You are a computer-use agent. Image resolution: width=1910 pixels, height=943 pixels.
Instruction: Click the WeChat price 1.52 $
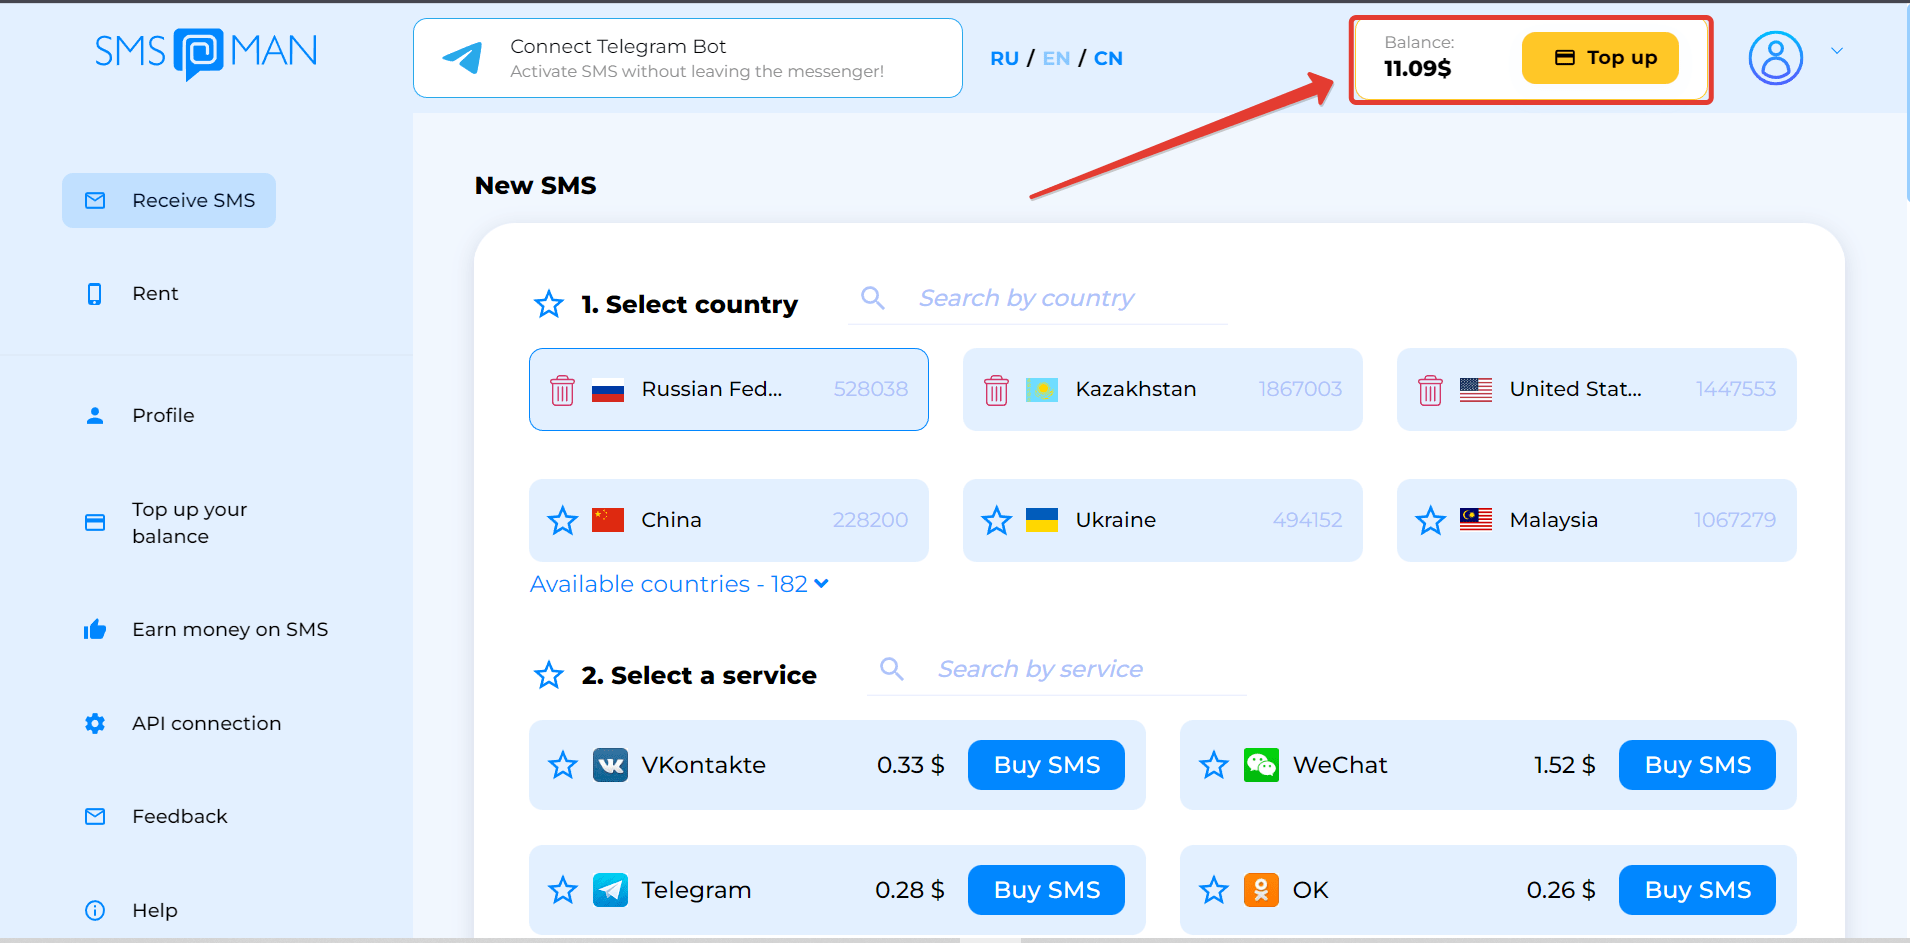(x=1564, y=765)
